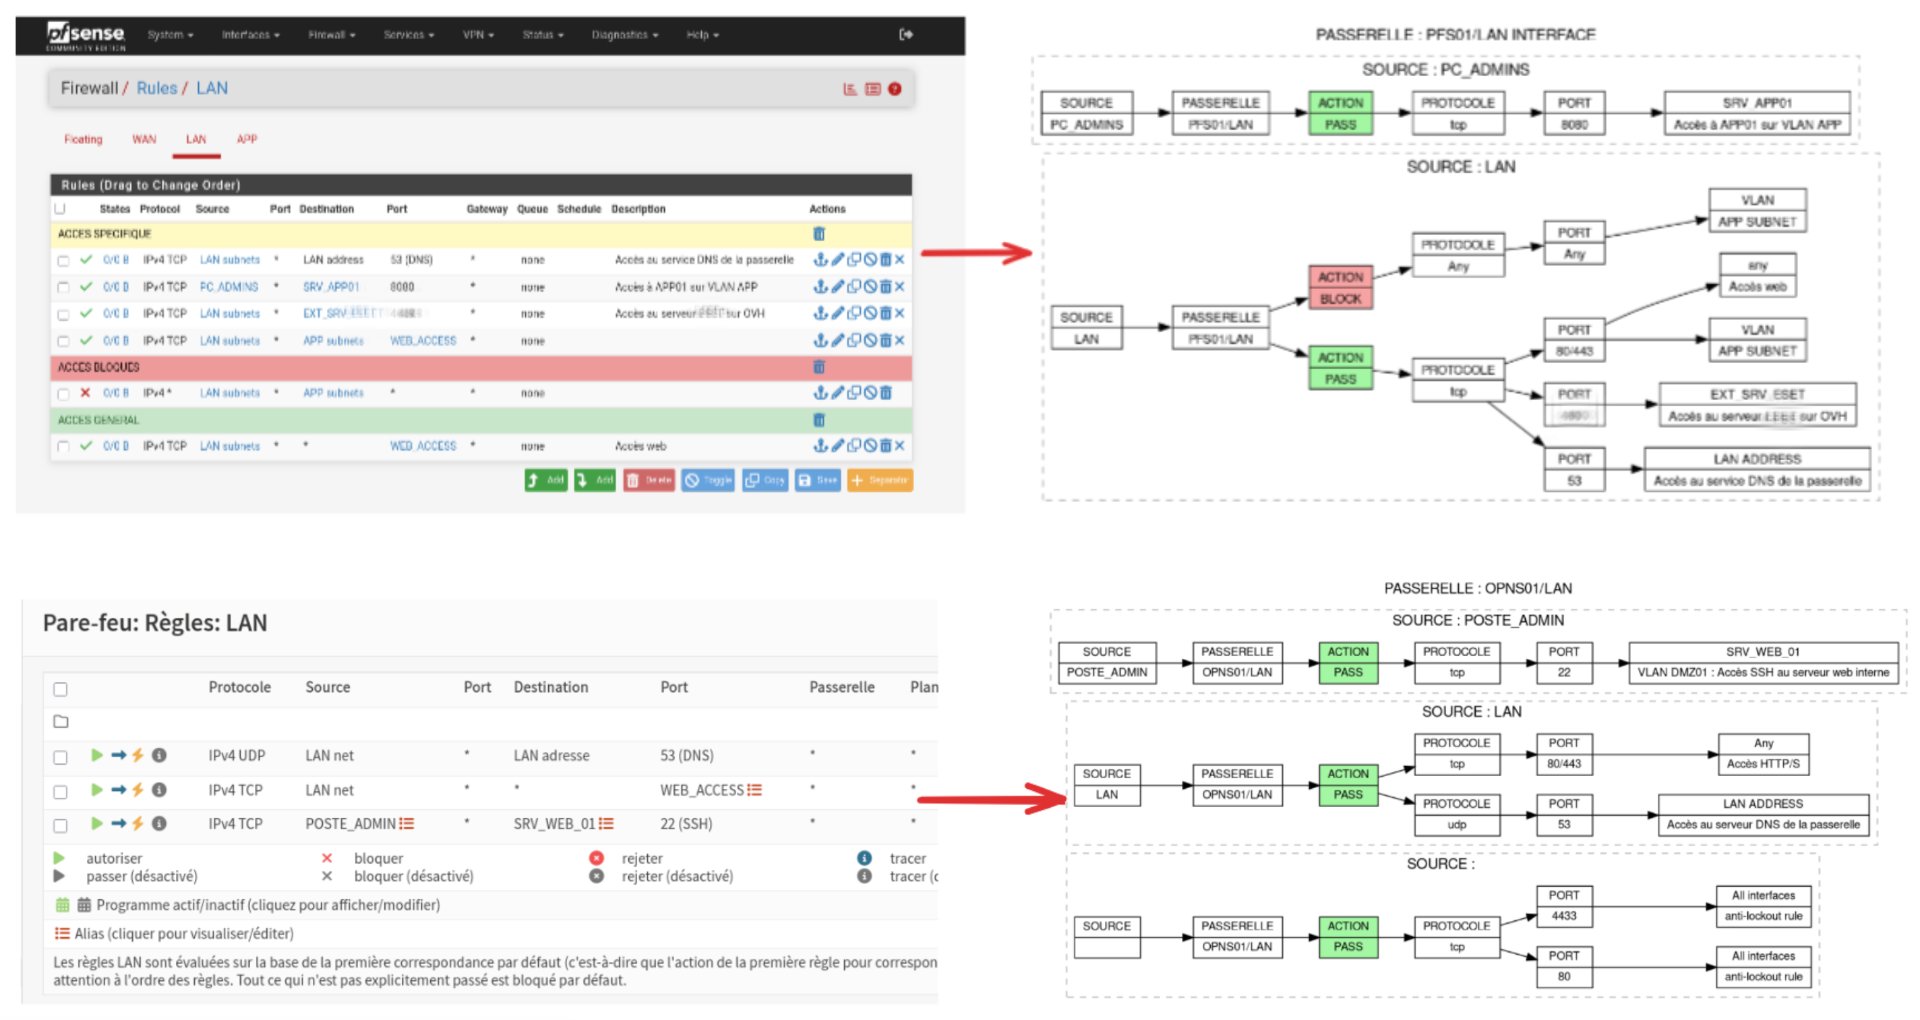This screenshot has width=1920, height=1020.
Task: Click the red help icon in breadcrumb bar
Action: click(x=895, y=89)
